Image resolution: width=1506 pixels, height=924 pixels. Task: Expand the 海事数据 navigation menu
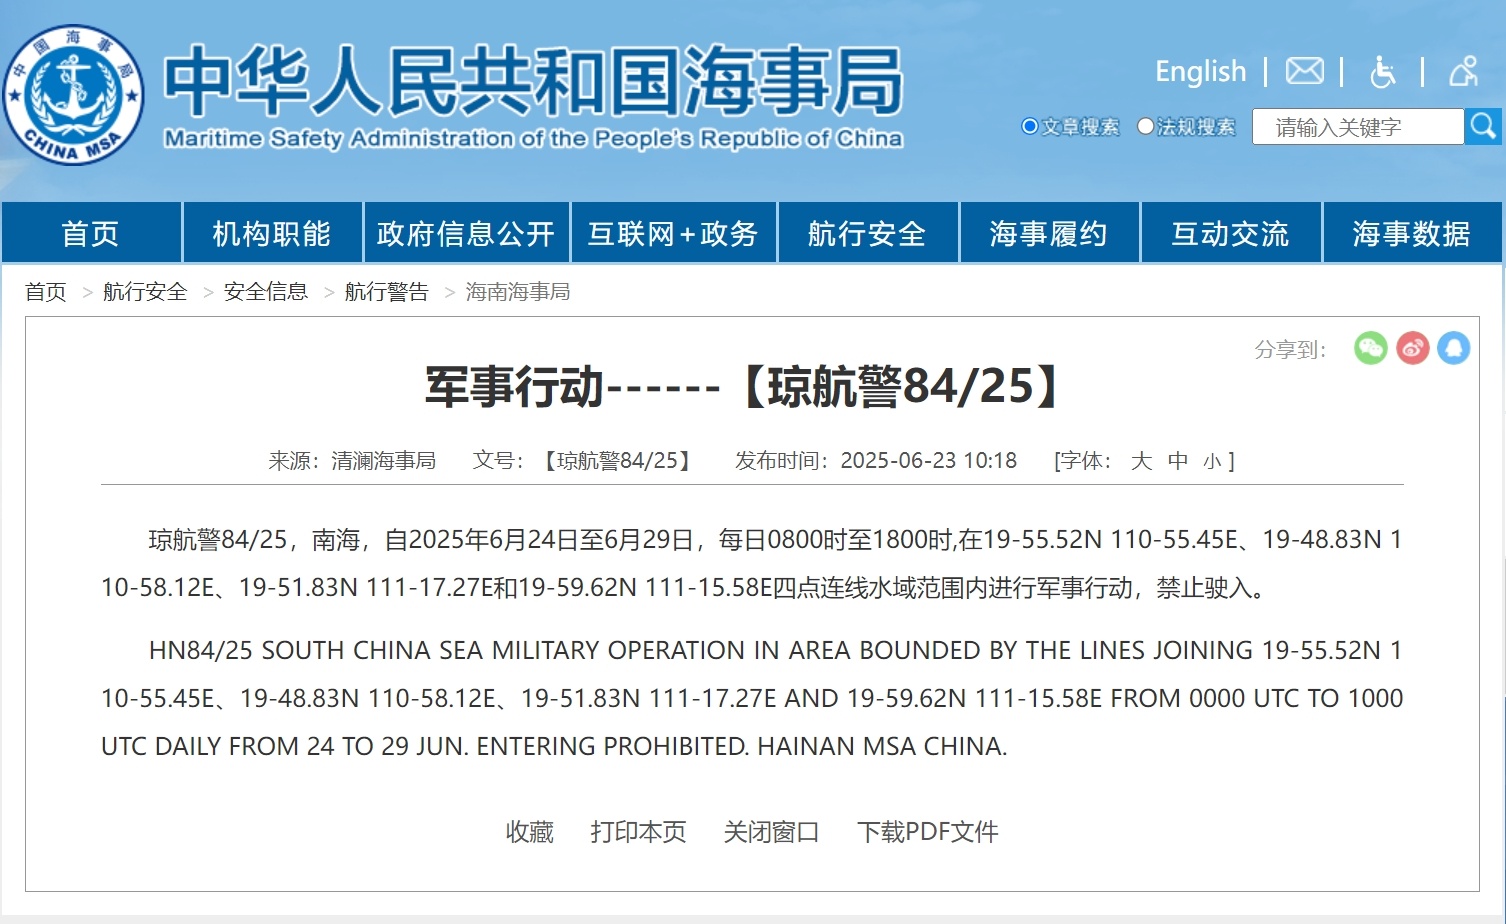point(1411,233)
